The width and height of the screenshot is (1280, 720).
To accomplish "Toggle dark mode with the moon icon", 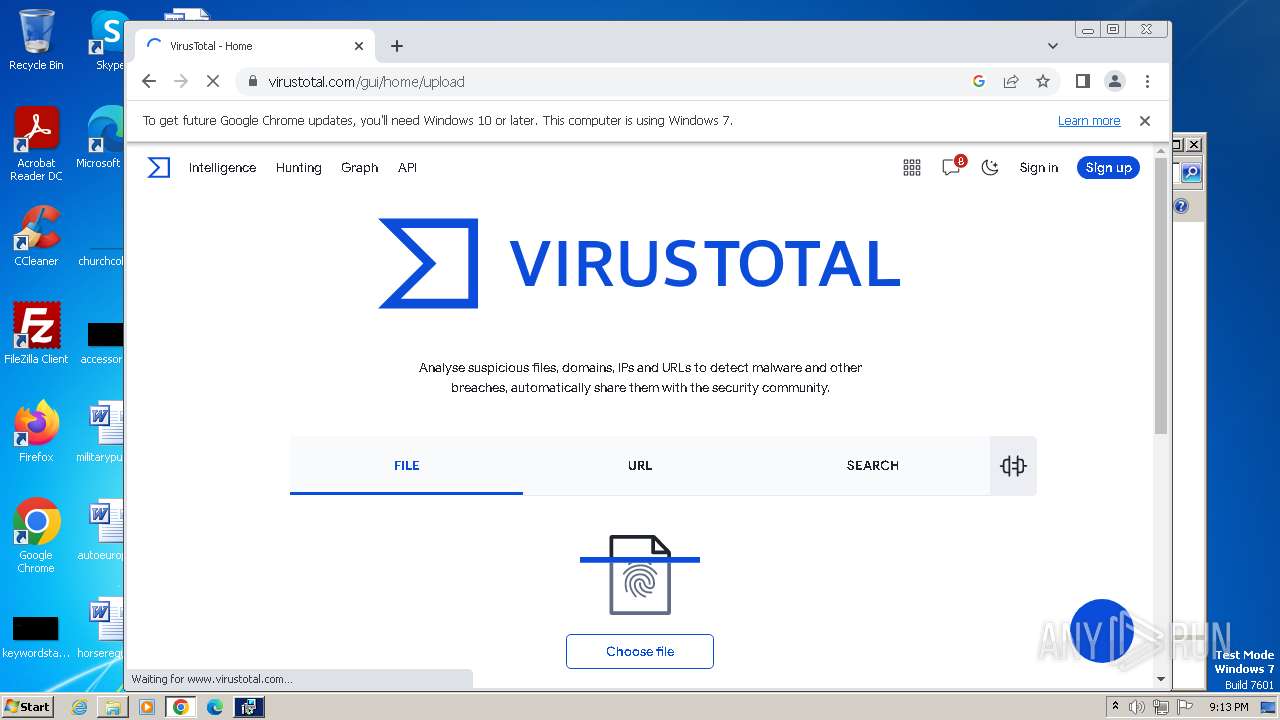I will (x=990, y=168).
